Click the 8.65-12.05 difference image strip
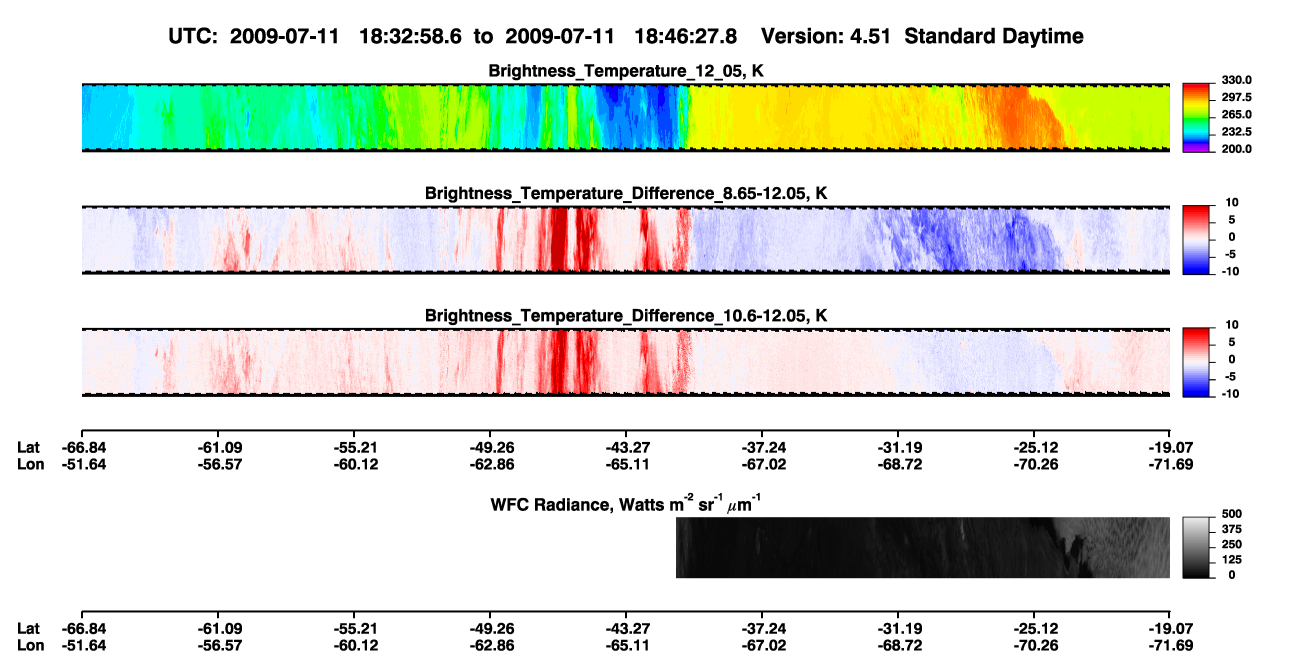The image size is (1300, 667). pyautogui.click(x=625, y=240)
